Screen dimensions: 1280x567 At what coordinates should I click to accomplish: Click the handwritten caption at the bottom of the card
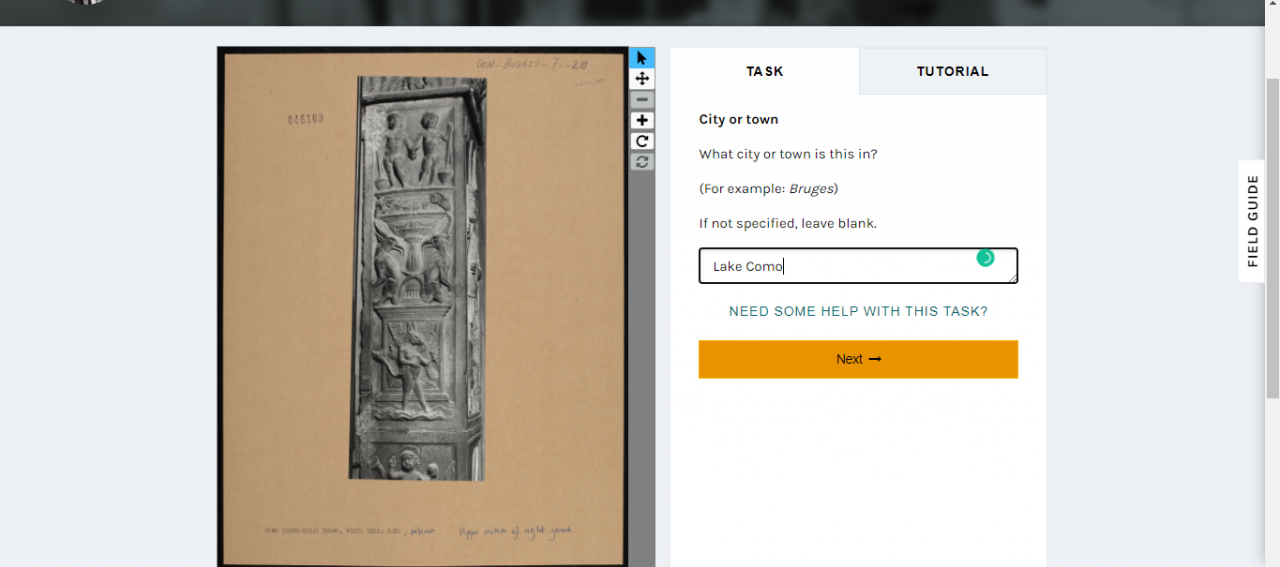pyautogui.click(x=516, y=531)
